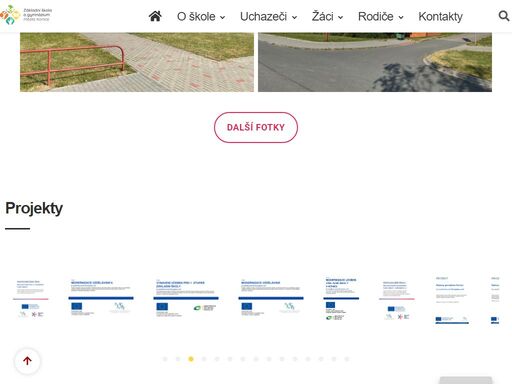Expand the Uchazeči menu chevron

tap(294, 17)
